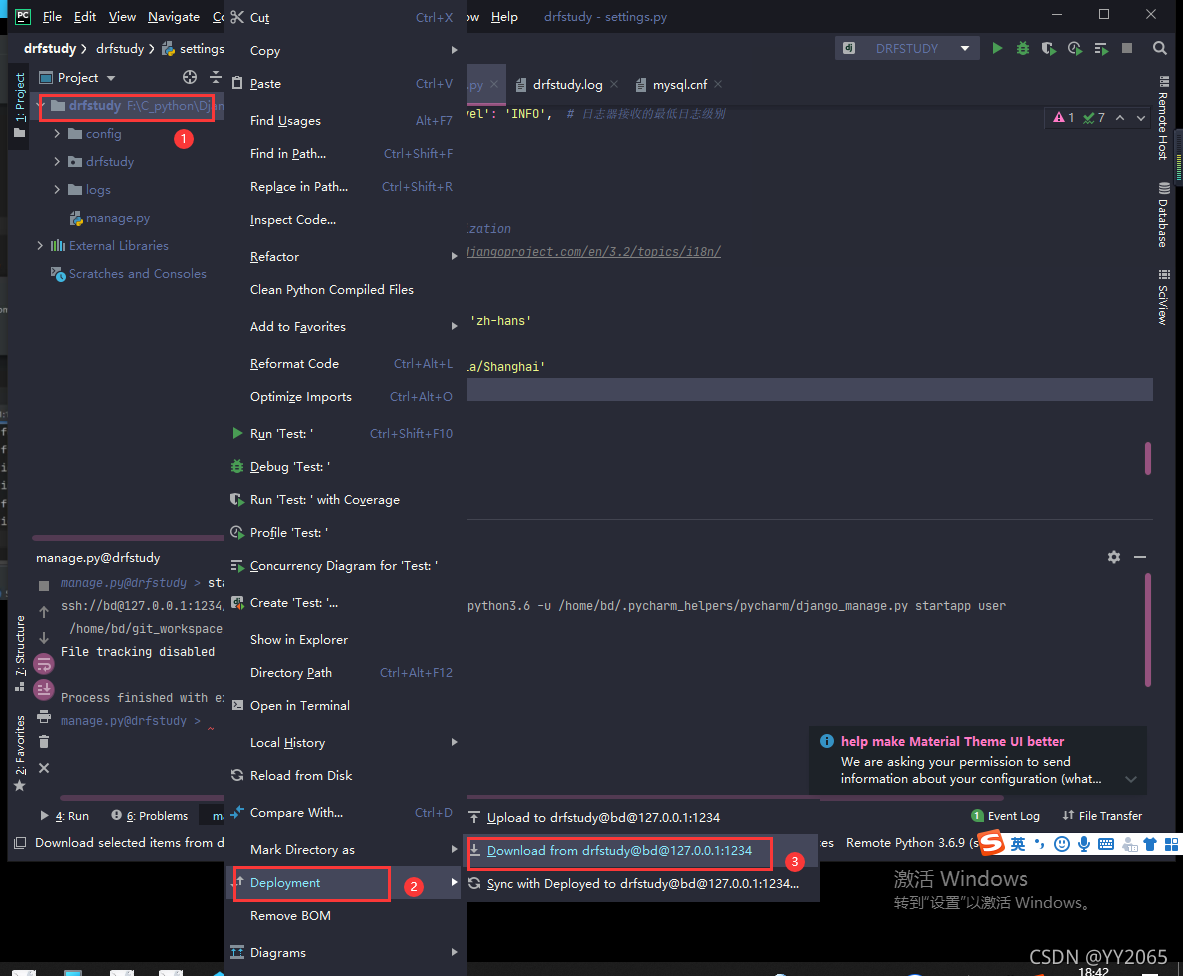This screenshot has width=1183, height=976.
Task: Open Remote Host side panel
Action: pos(1163,118)
